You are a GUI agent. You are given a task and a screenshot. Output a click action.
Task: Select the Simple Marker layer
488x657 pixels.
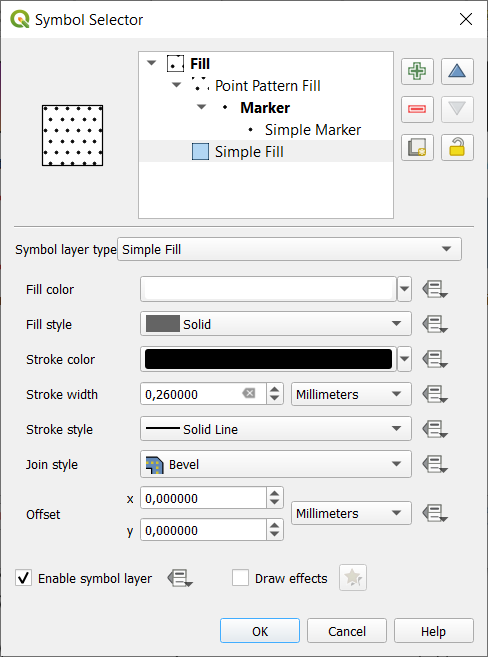pos(313,130)
